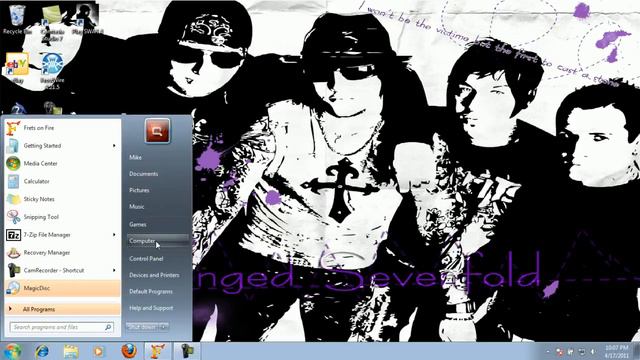640x360 pixels.
Task: Open Music library link
Action: [x=158, y=207]
